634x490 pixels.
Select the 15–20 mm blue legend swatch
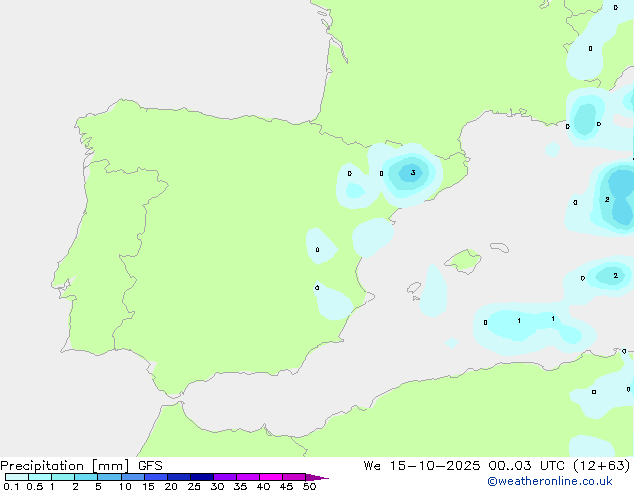(156, 477)
